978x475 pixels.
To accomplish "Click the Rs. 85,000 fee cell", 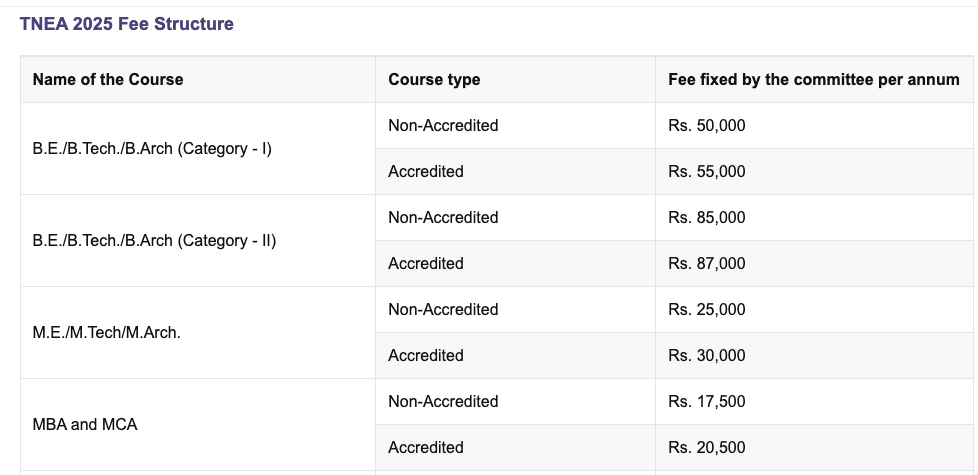I will [x=707, y=218].
